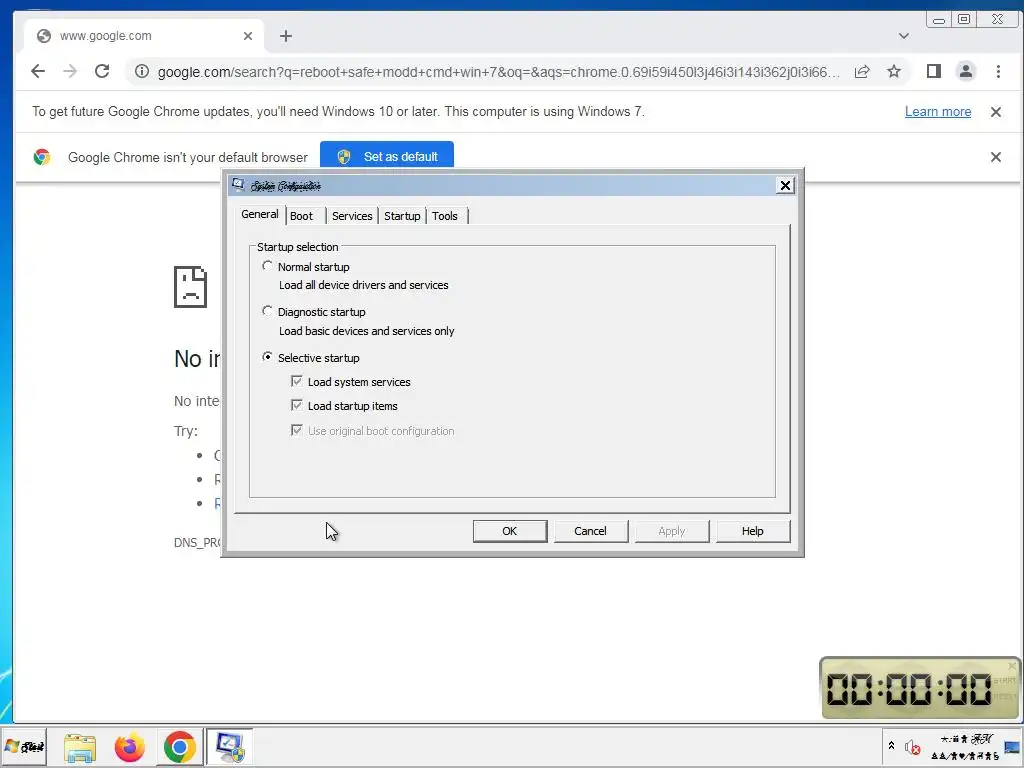Open Chrome side panel icon
This screenshot has height=768, width=1024.
pyautogui.click(x=934, y=71)
